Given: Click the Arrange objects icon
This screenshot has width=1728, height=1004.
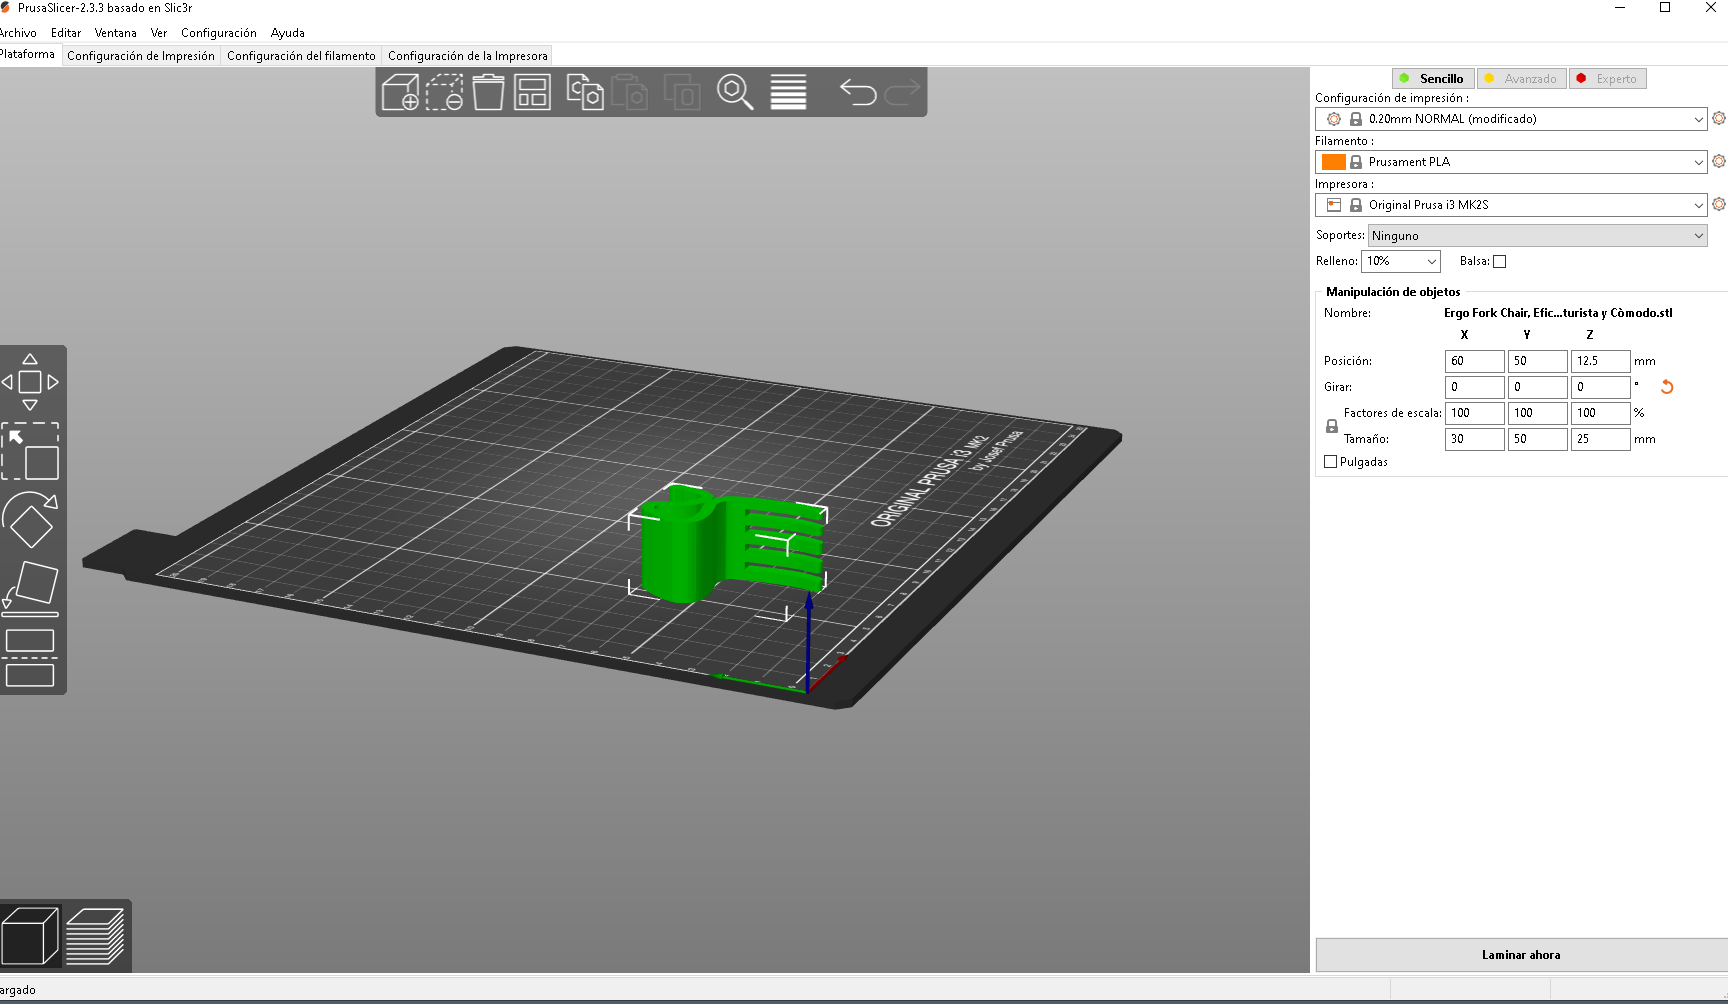Looking at the screenshot, I should 532,92.
